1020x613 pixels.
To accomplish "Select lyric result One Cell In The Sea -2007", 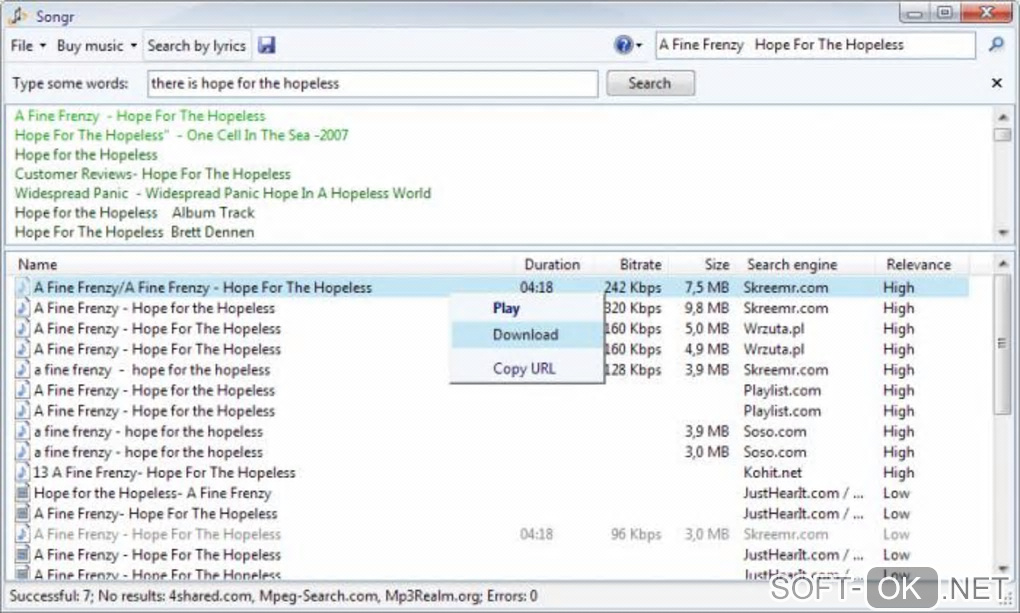I will click(181, 135).
